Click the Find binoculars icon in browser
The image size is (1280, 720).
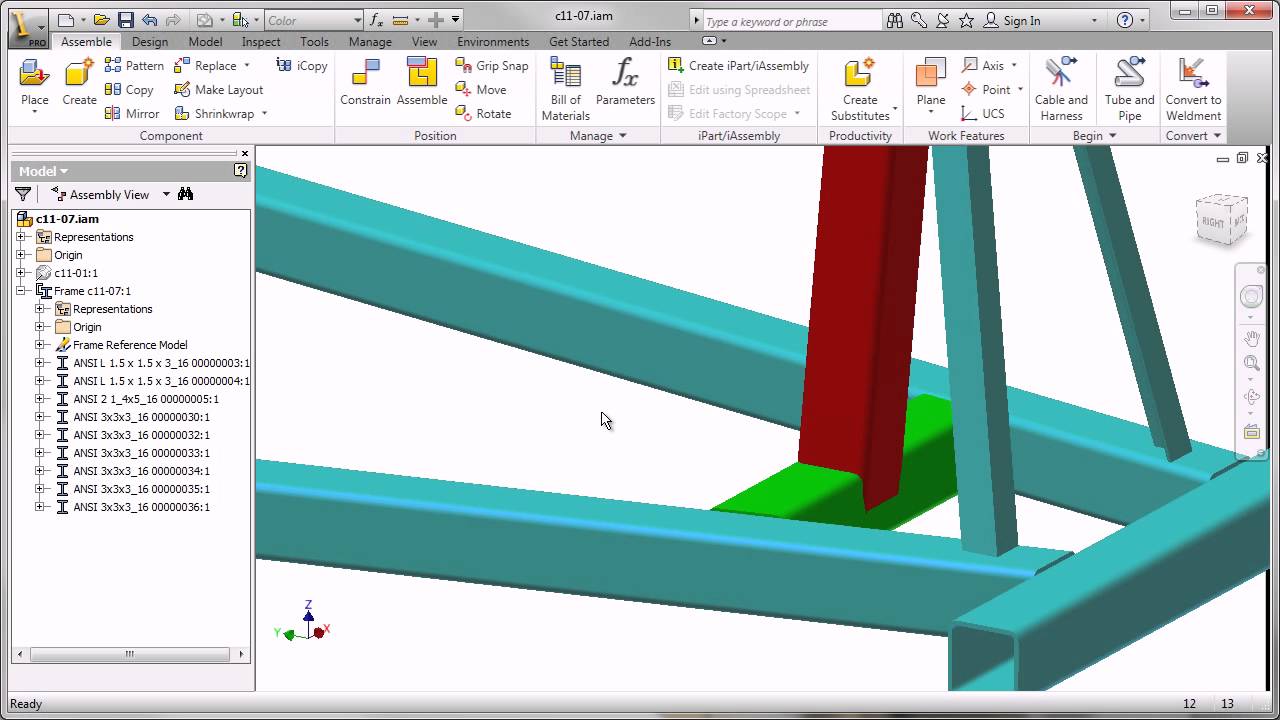point(185,194)
